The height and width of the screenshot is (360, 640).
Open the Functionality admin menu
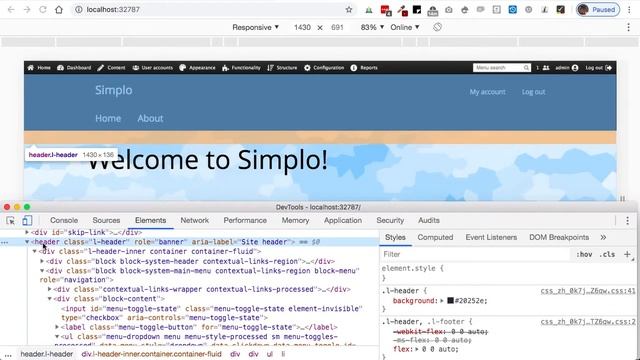coord(241,68)
